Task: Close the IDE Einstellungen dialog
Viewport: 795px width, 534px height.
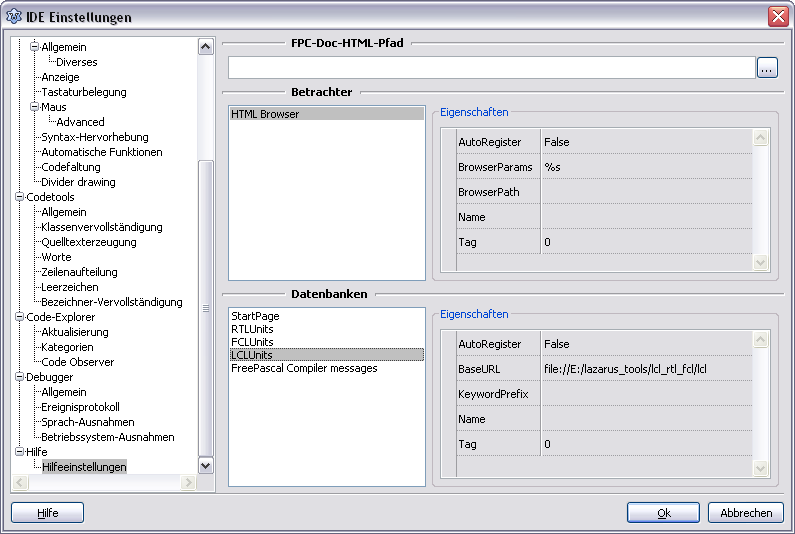Action: [778, 17]
